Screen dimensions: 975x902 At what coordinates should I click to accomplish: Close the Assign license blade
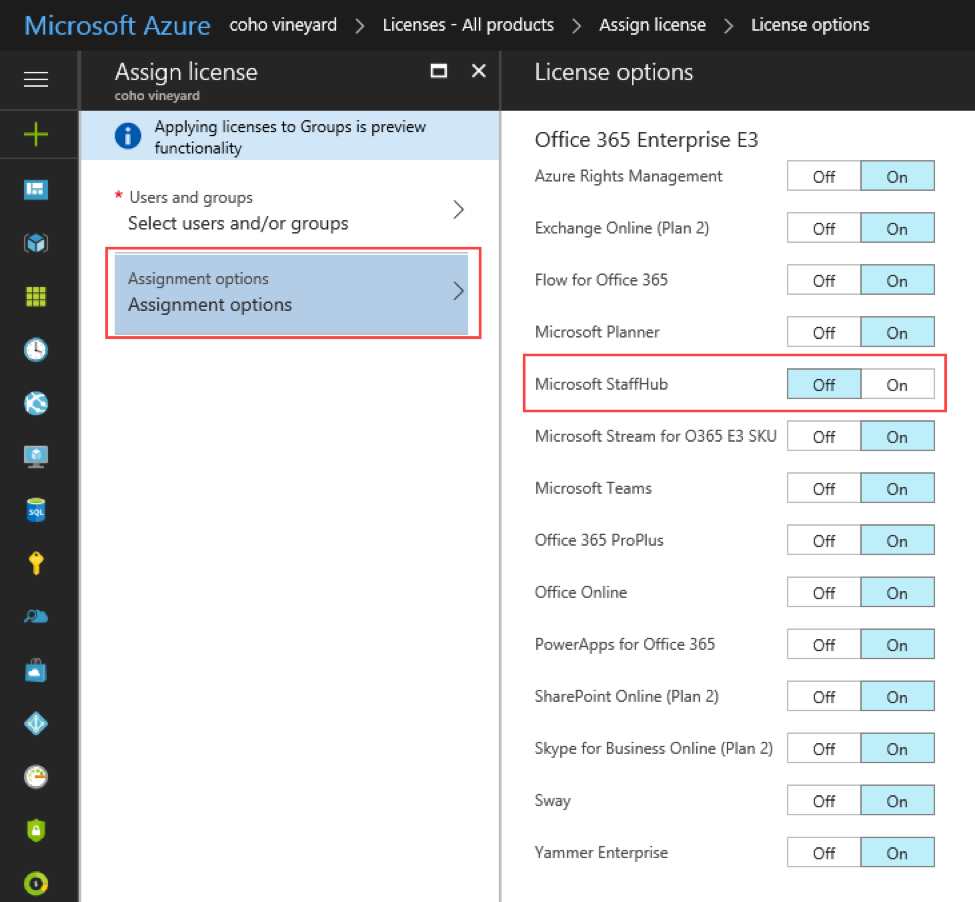(x=479, y=71)
